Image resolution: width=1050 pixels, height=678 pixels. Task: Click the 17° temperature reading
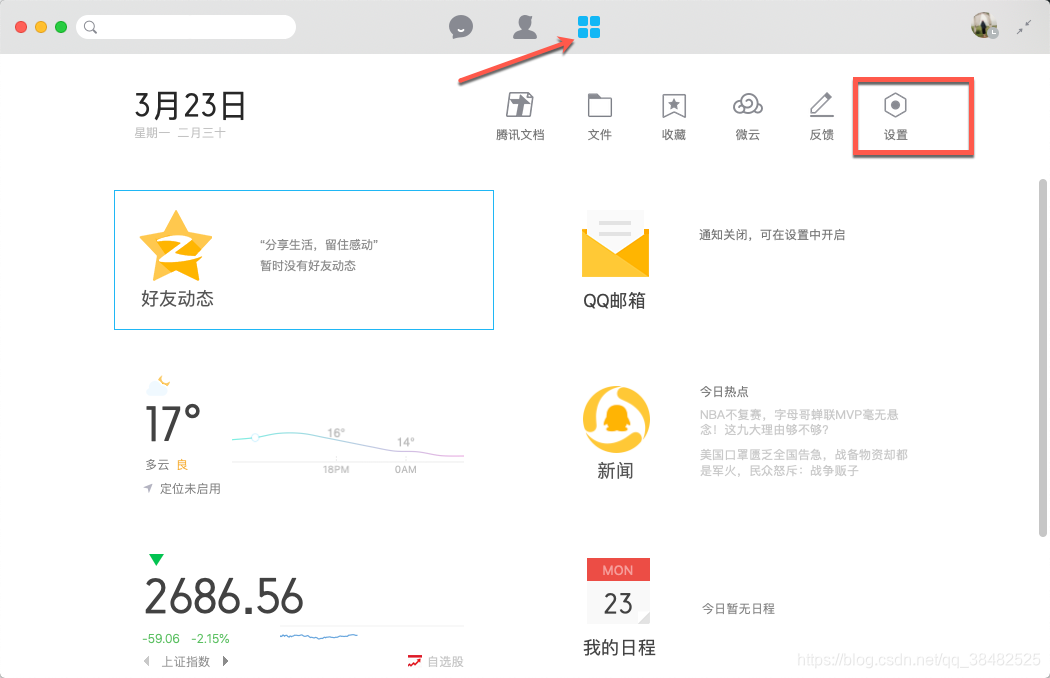coord(173,423)
